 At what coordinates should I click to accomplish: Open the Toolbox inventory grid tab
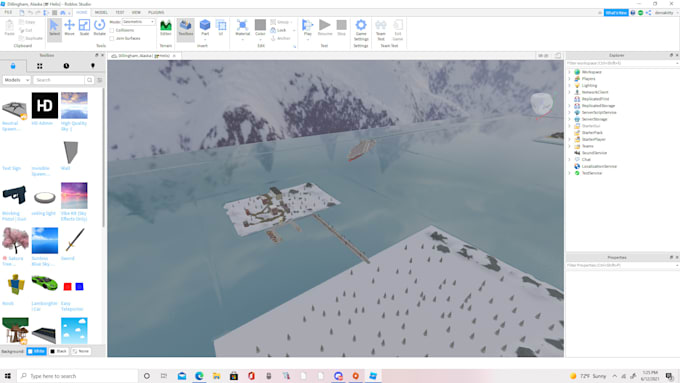pos(39,66)
